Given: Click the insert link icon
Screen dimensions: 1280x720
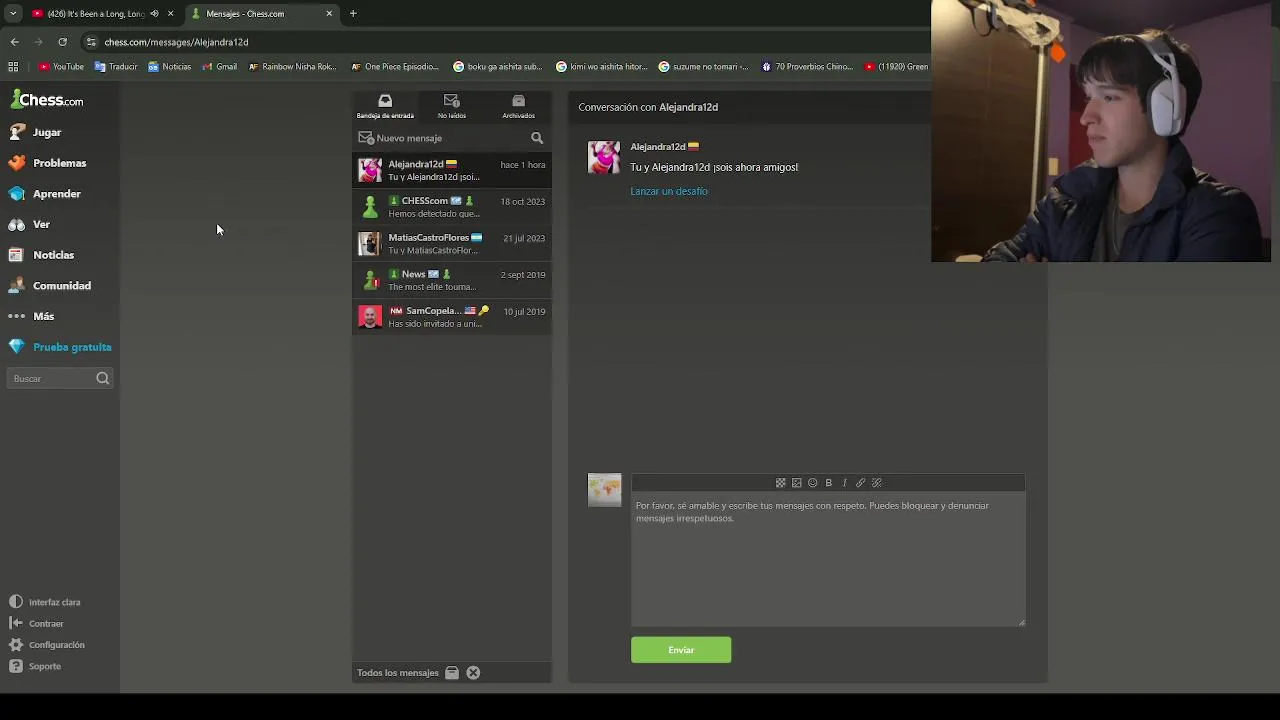Looking at the screenshot, I should click(860, 483).
